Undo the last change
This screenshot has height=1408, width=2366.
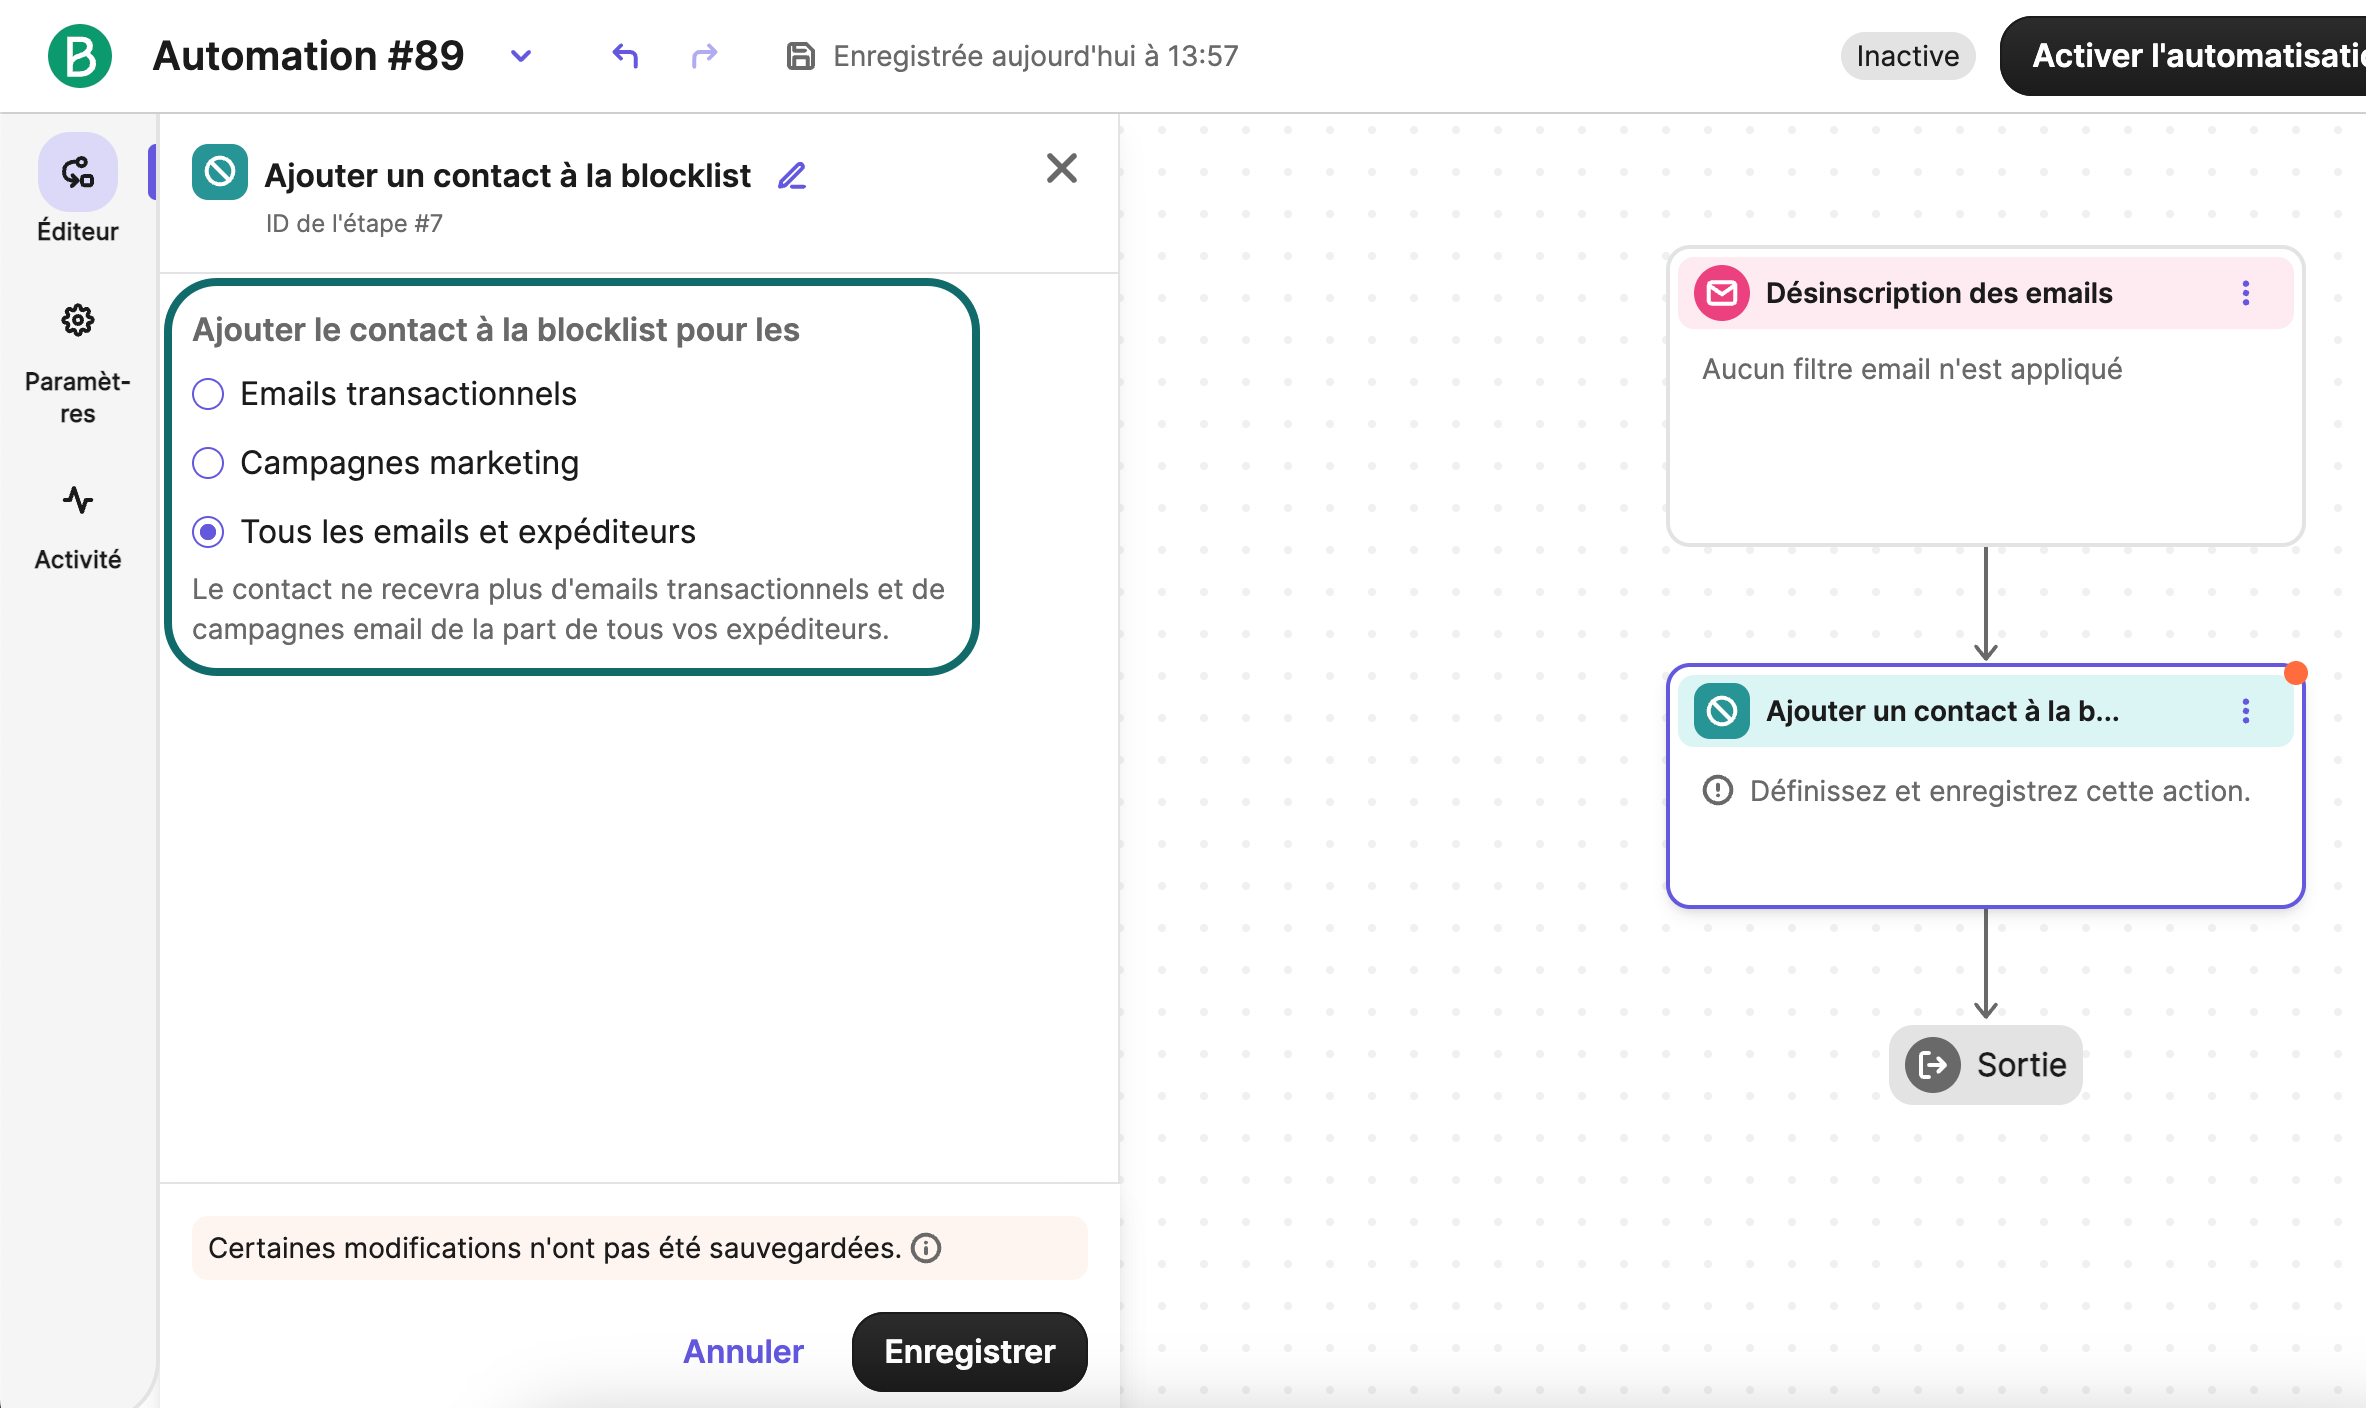(625, 56)
